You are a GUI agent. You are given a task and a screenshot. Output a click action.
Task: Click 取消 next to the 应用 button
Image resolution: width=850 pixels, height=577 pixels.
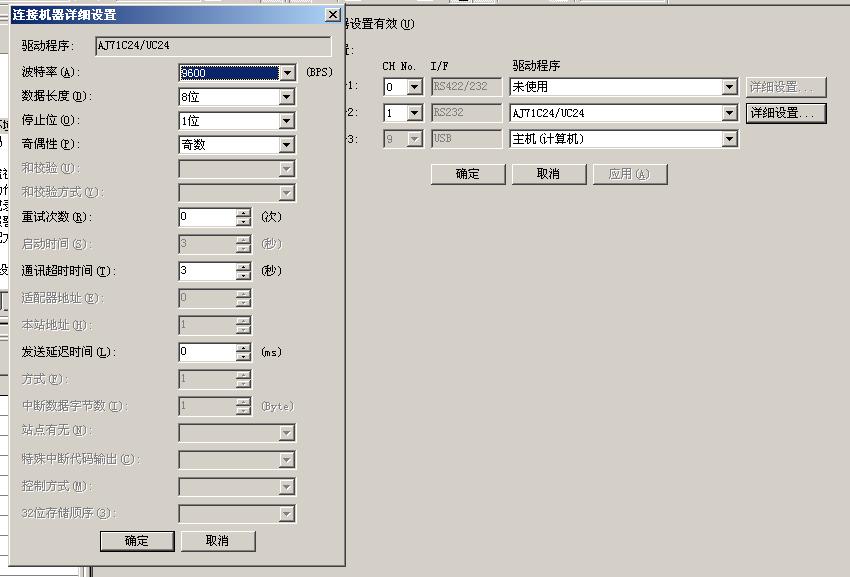[548, 174]
